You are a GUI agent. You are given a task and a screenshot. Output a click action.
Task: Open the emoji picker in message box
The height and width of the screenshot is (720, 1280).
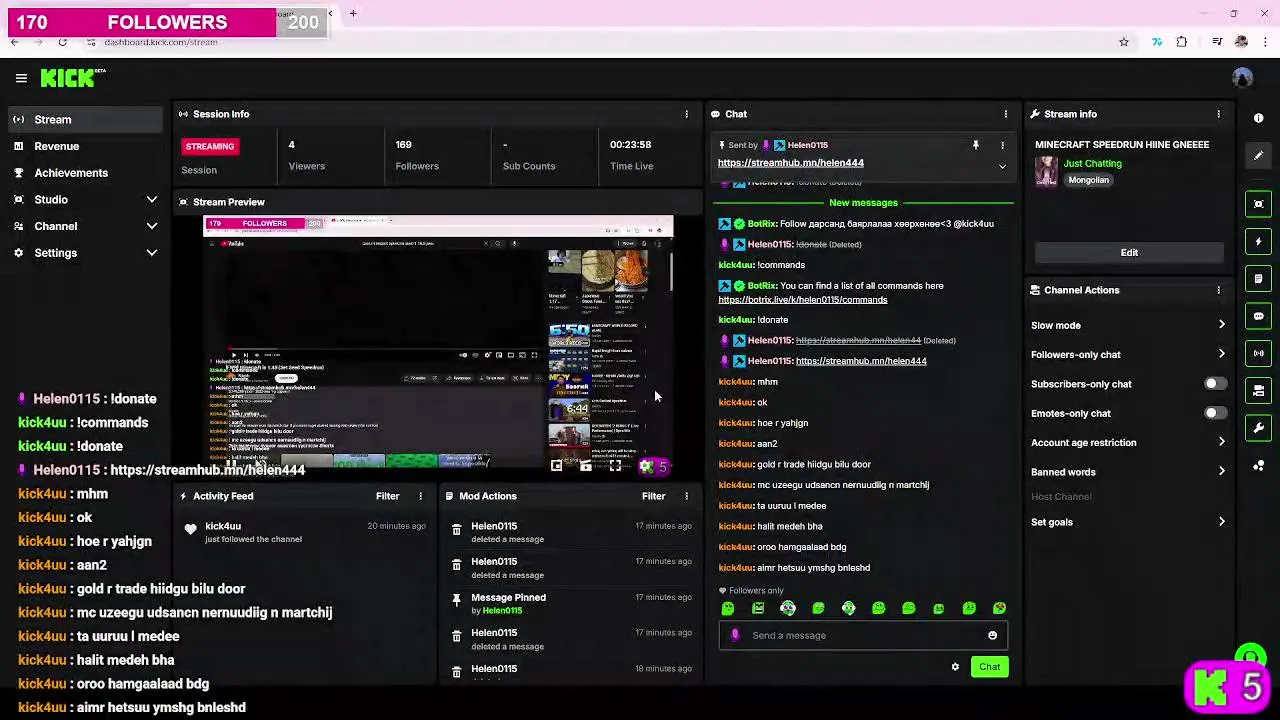click(x=992, y=635)
